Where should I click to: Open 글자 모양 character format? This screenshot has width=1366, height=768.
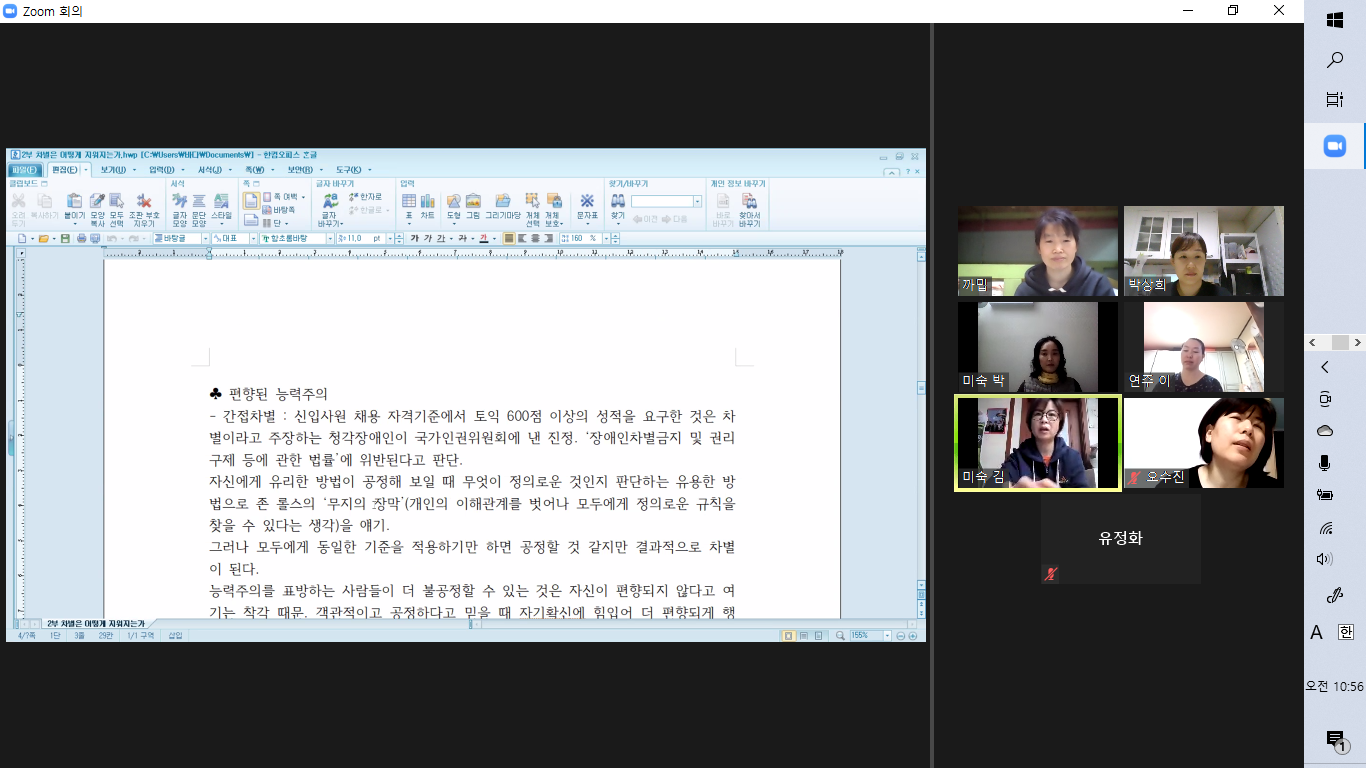180,209
